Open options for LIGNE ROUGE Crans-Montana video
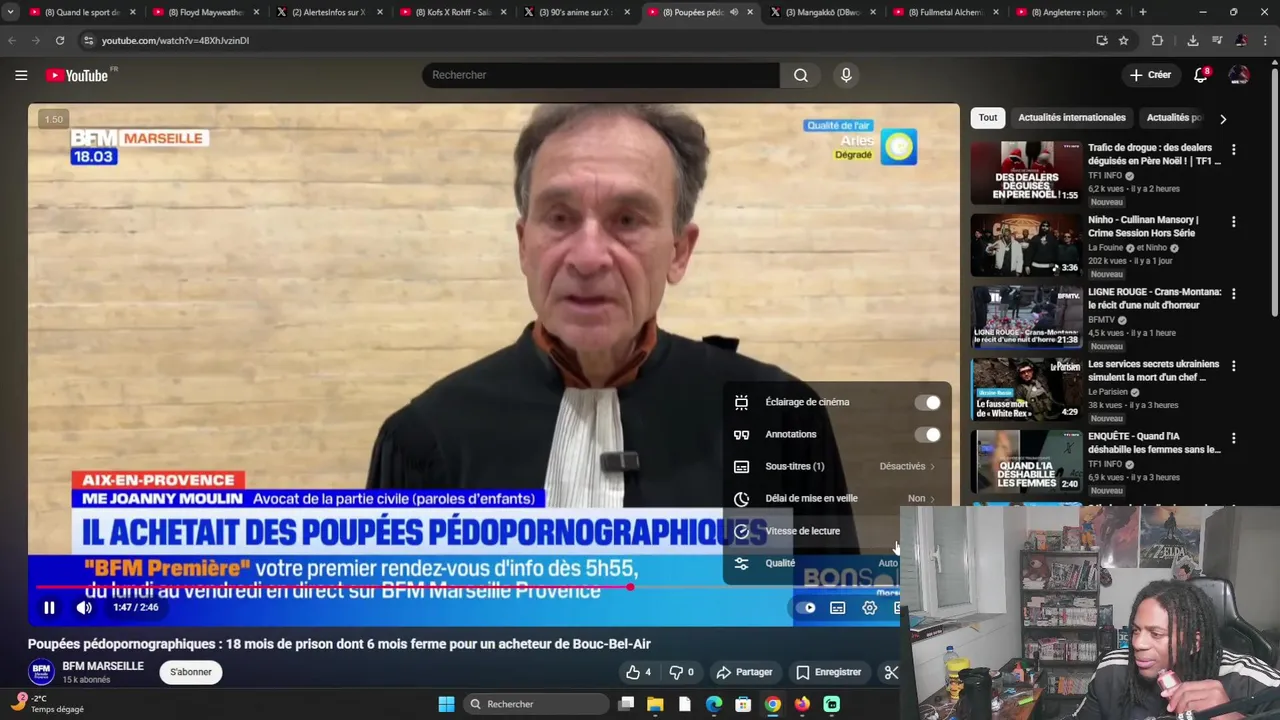 point(1233,294)
